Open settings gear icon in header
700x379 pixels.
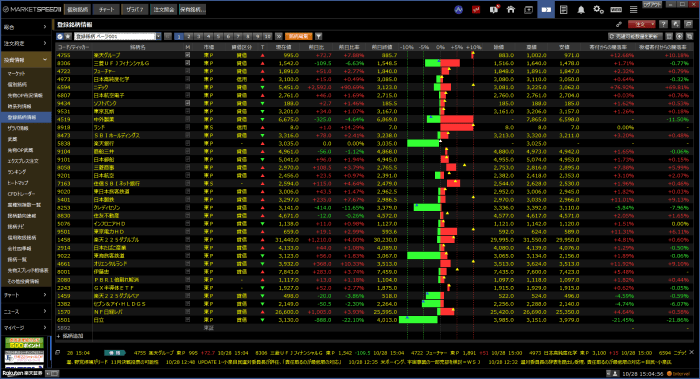(598, 9)
